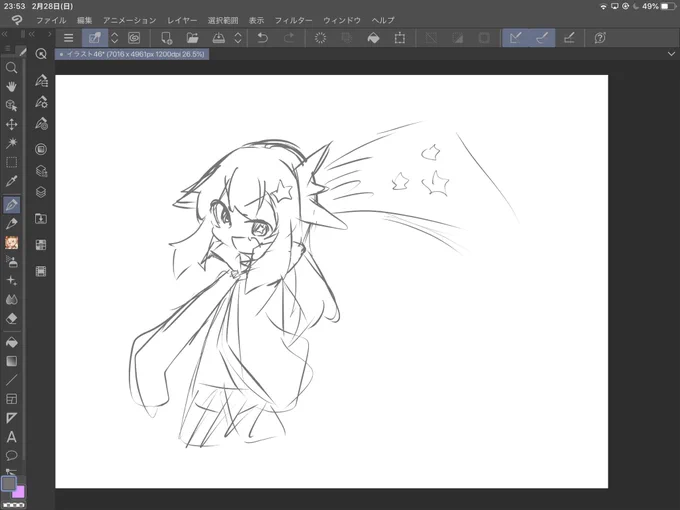Open the Brush Size palette icon
The height and width of the screenshot is (510, 680).
click(x=41, y=124)
